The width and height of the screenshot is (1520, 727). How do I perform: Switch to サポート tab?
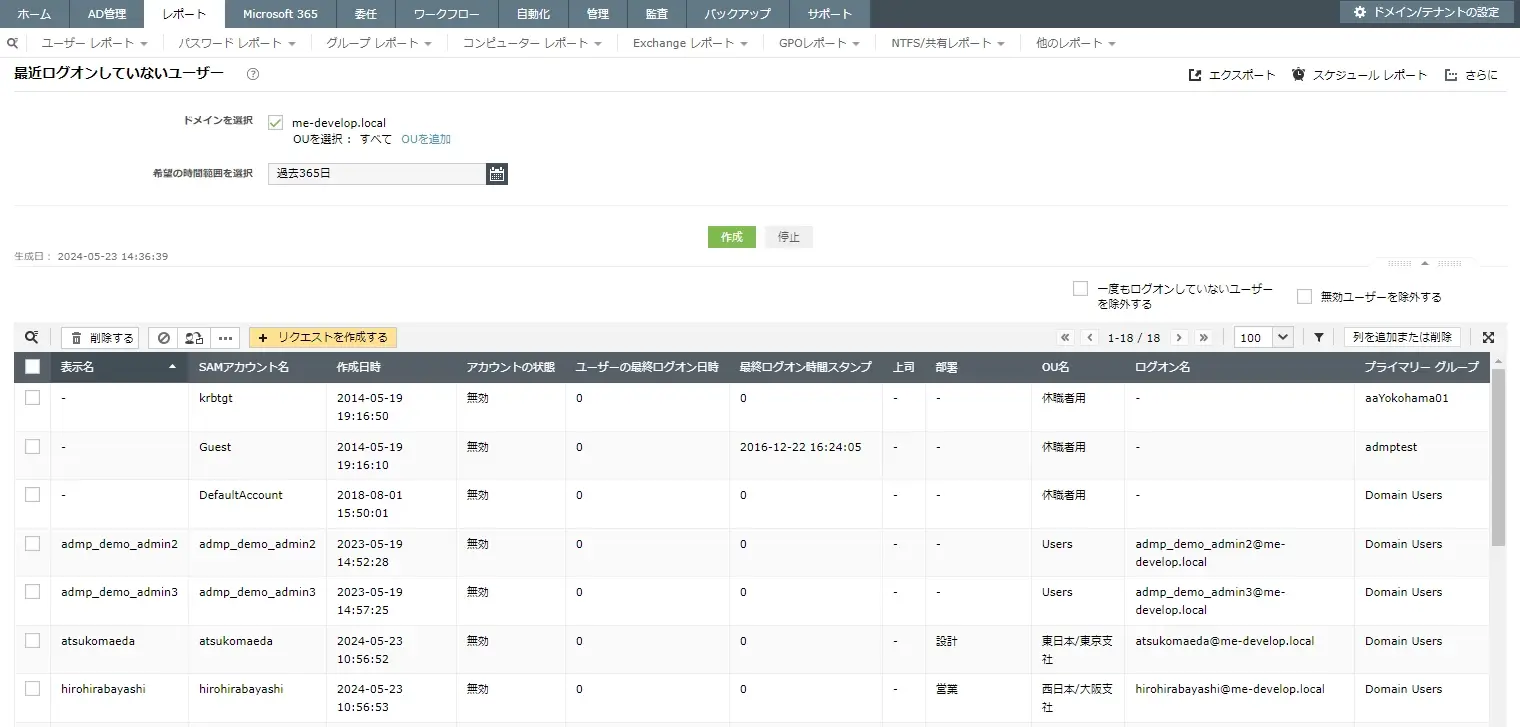pos(830,14)
